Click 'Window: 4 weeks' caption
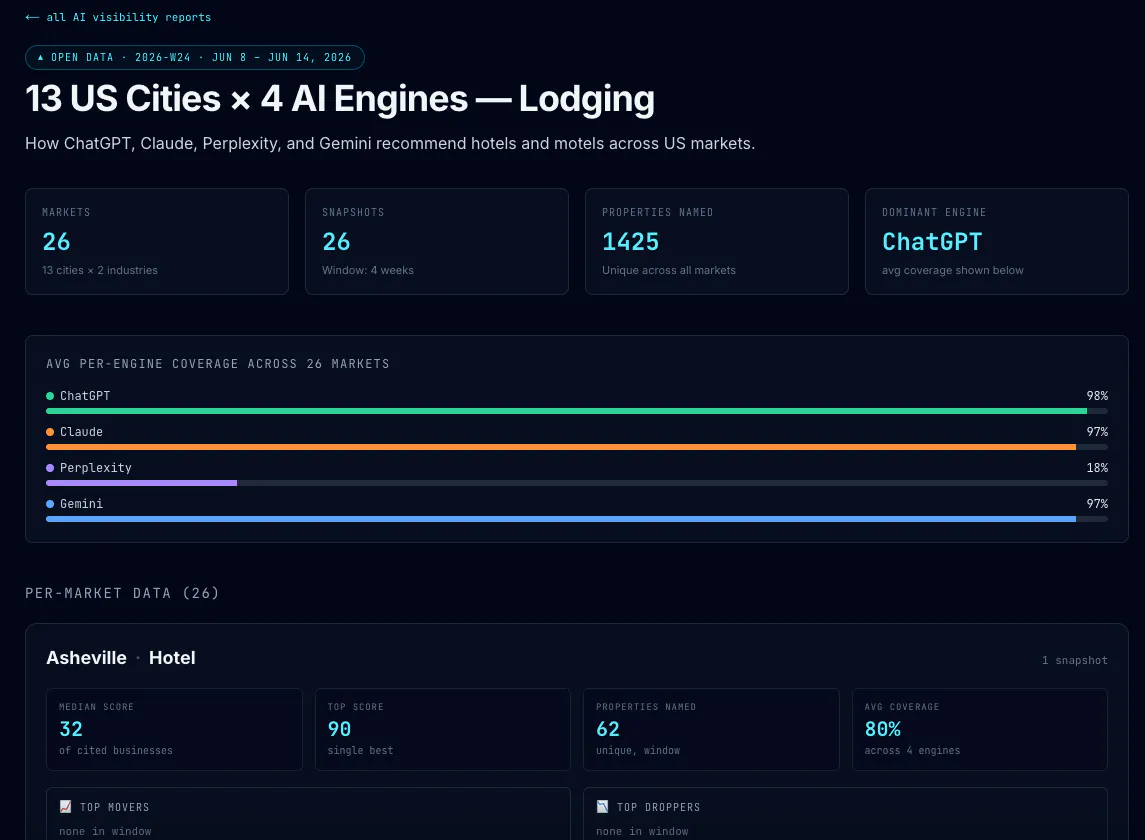 368,270
